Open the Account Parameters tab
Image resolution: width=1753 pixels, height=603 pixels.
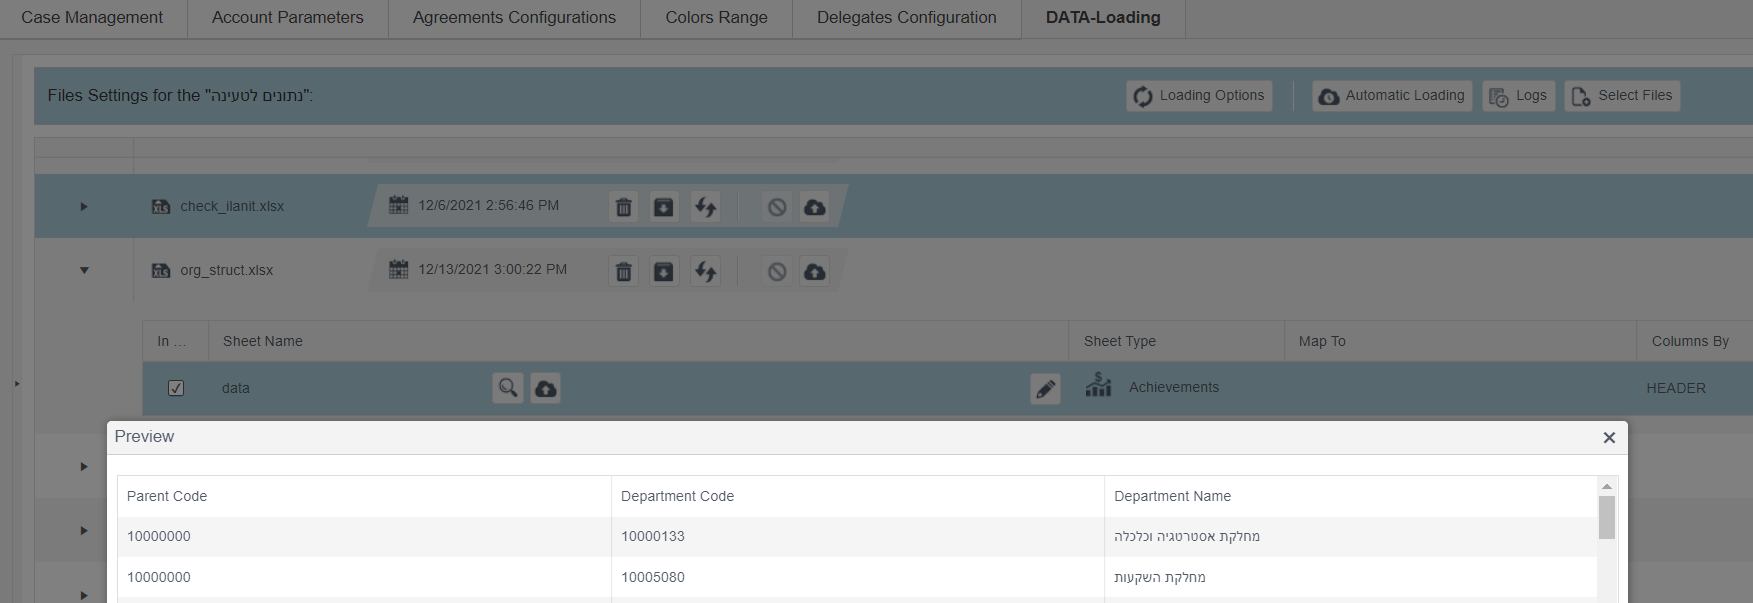pyautogui.click(x=288, y=18)
